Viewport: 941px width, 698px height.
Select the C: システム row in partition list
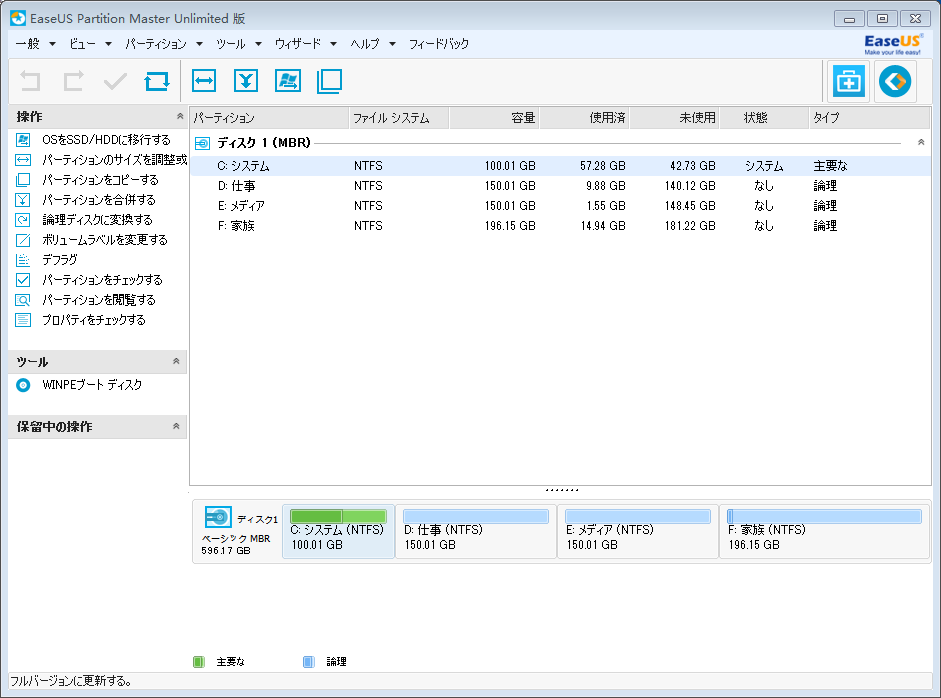point(561,166)
